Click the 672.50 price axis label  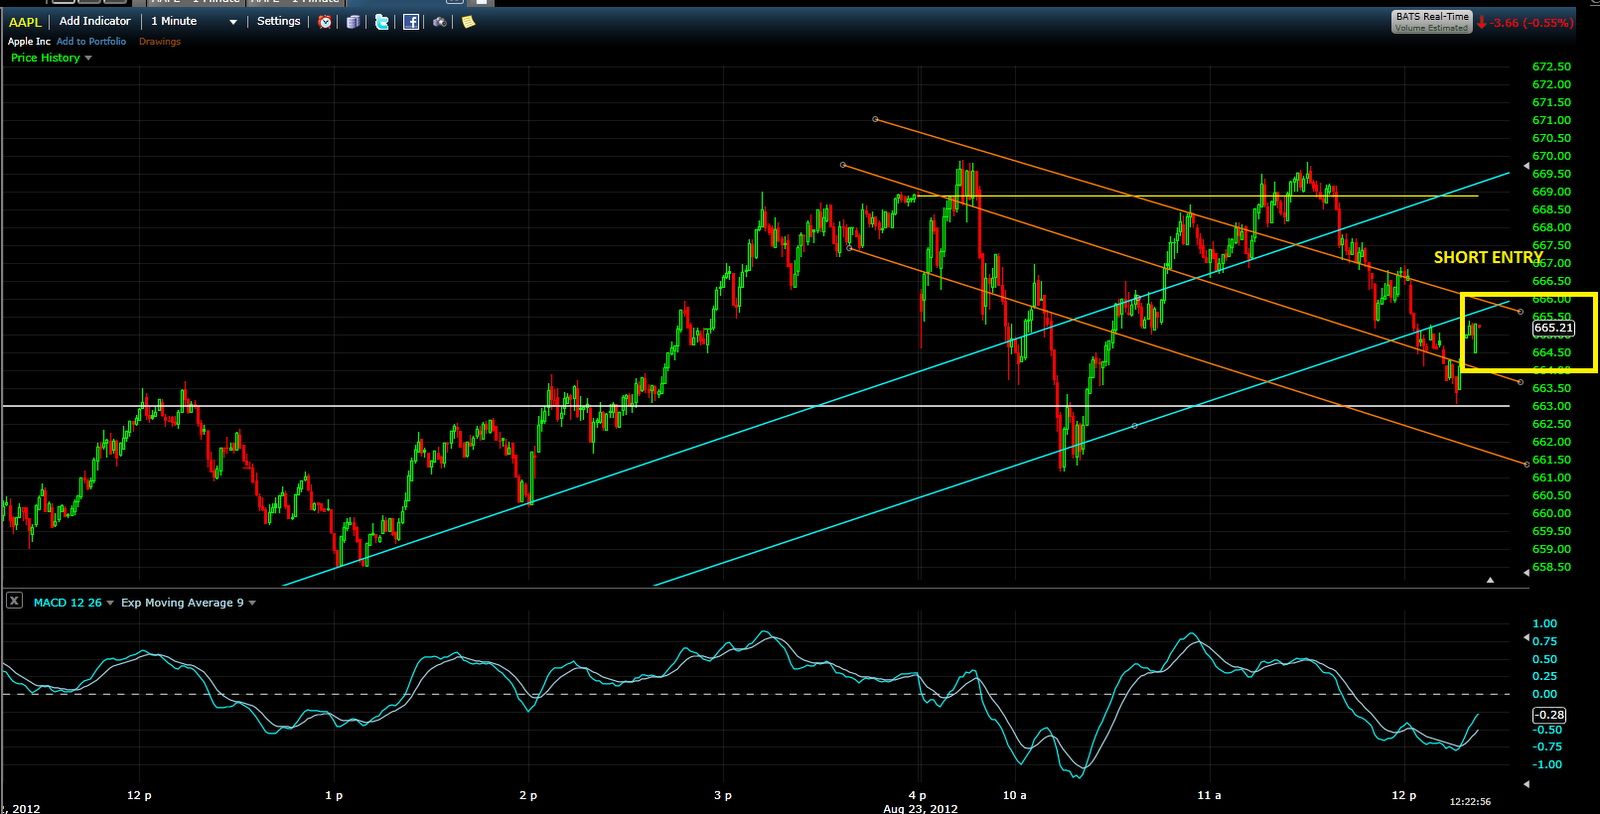[1551, 67]
